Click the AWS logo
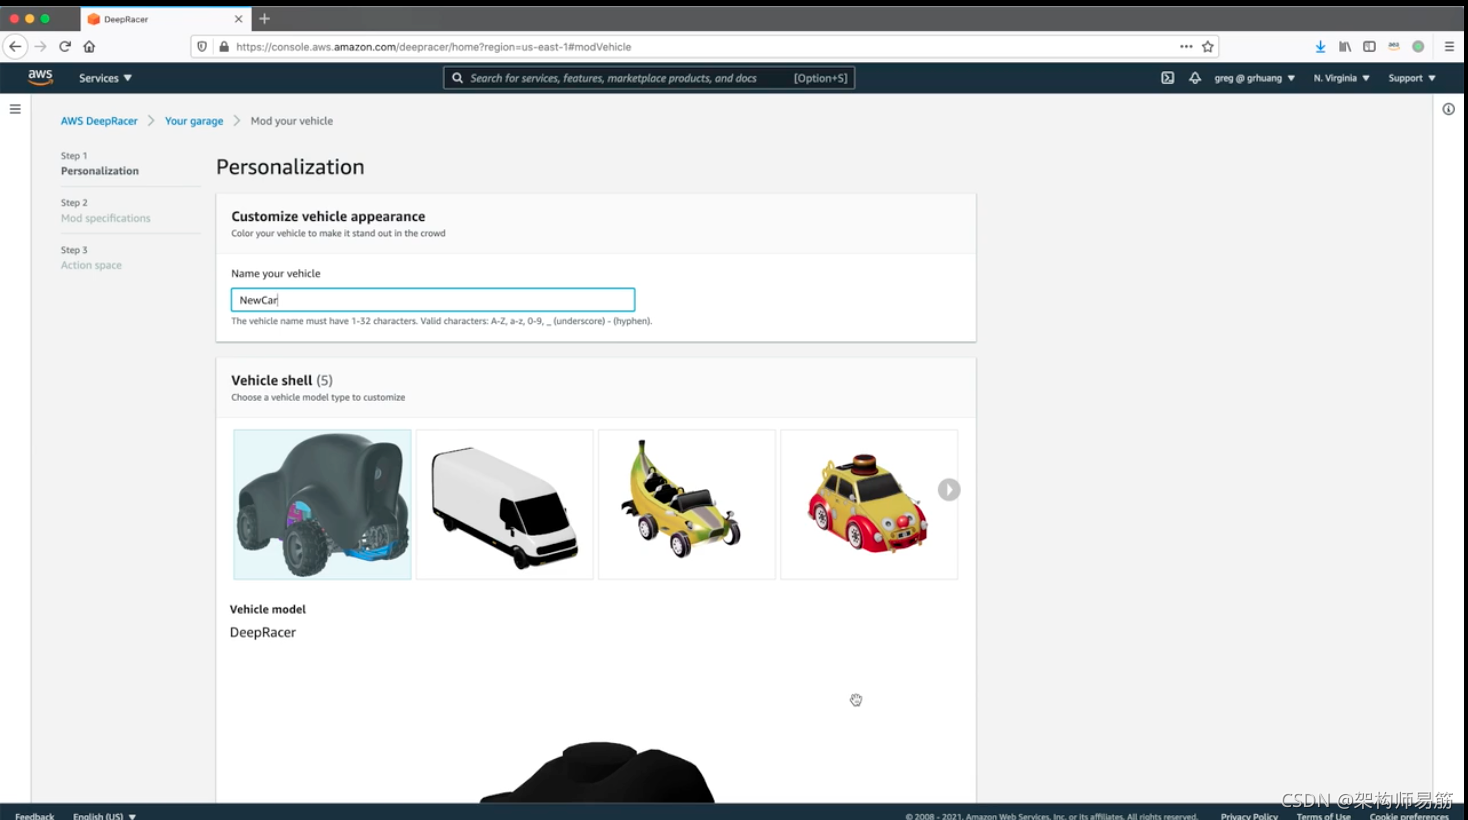 point(40,77)
